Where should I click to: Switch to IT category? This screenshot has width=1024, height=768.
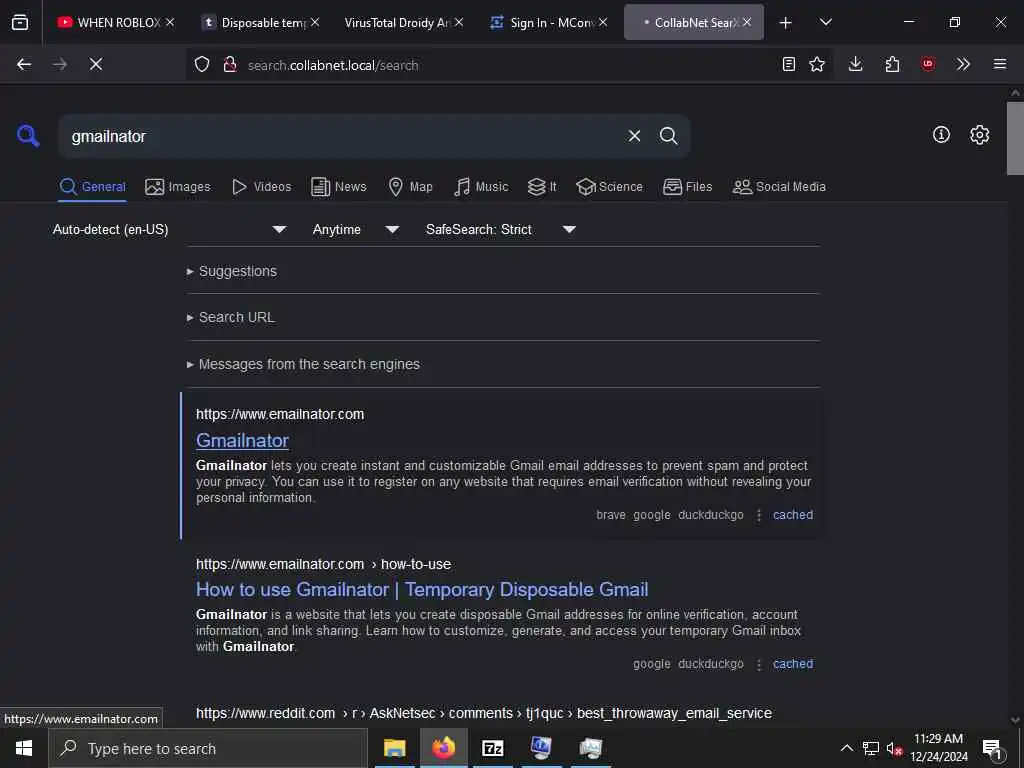[542, 187]
